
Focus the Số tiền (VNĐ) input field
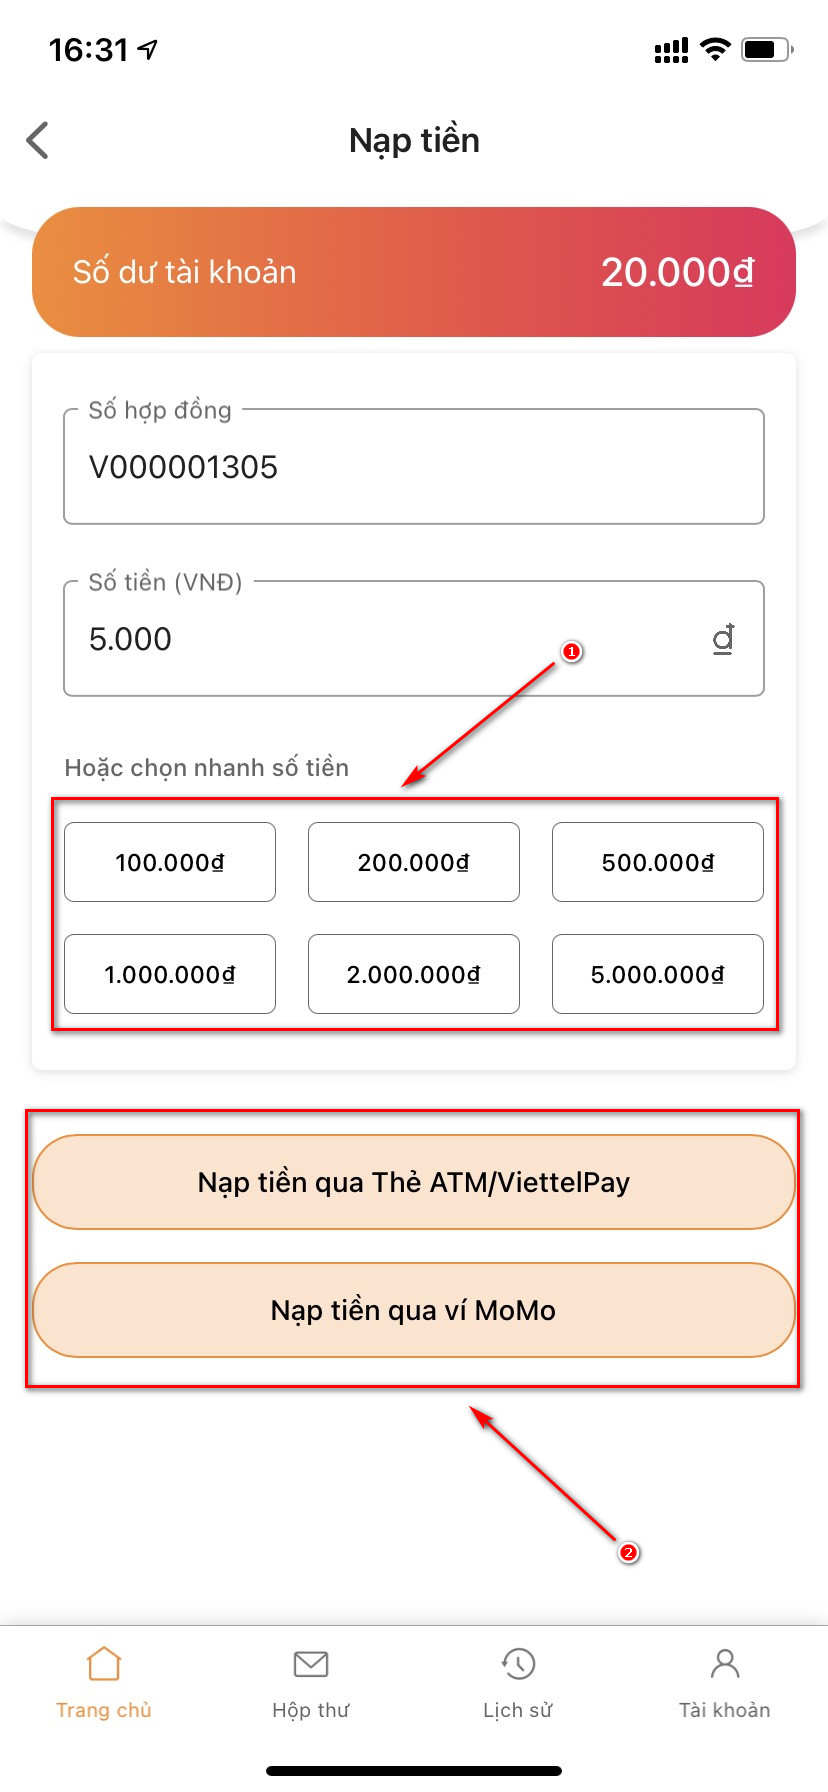tap(380, 639)
